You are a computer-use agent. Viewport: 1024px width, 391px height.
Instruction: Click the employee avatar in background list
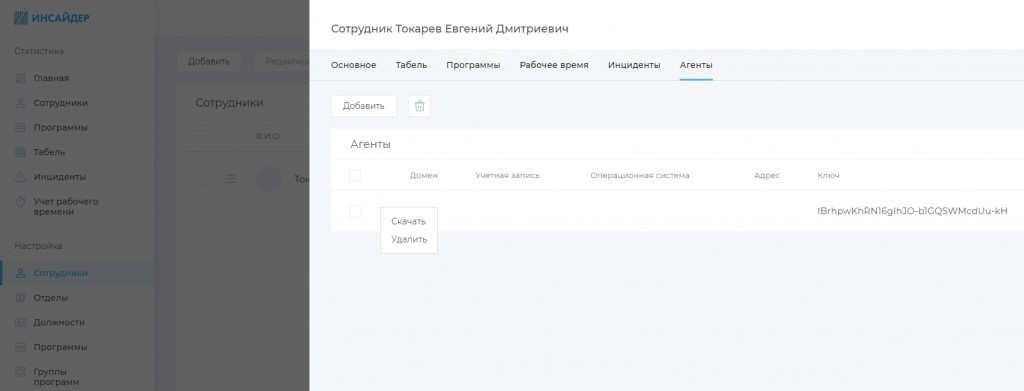click(x=268, y=179)
